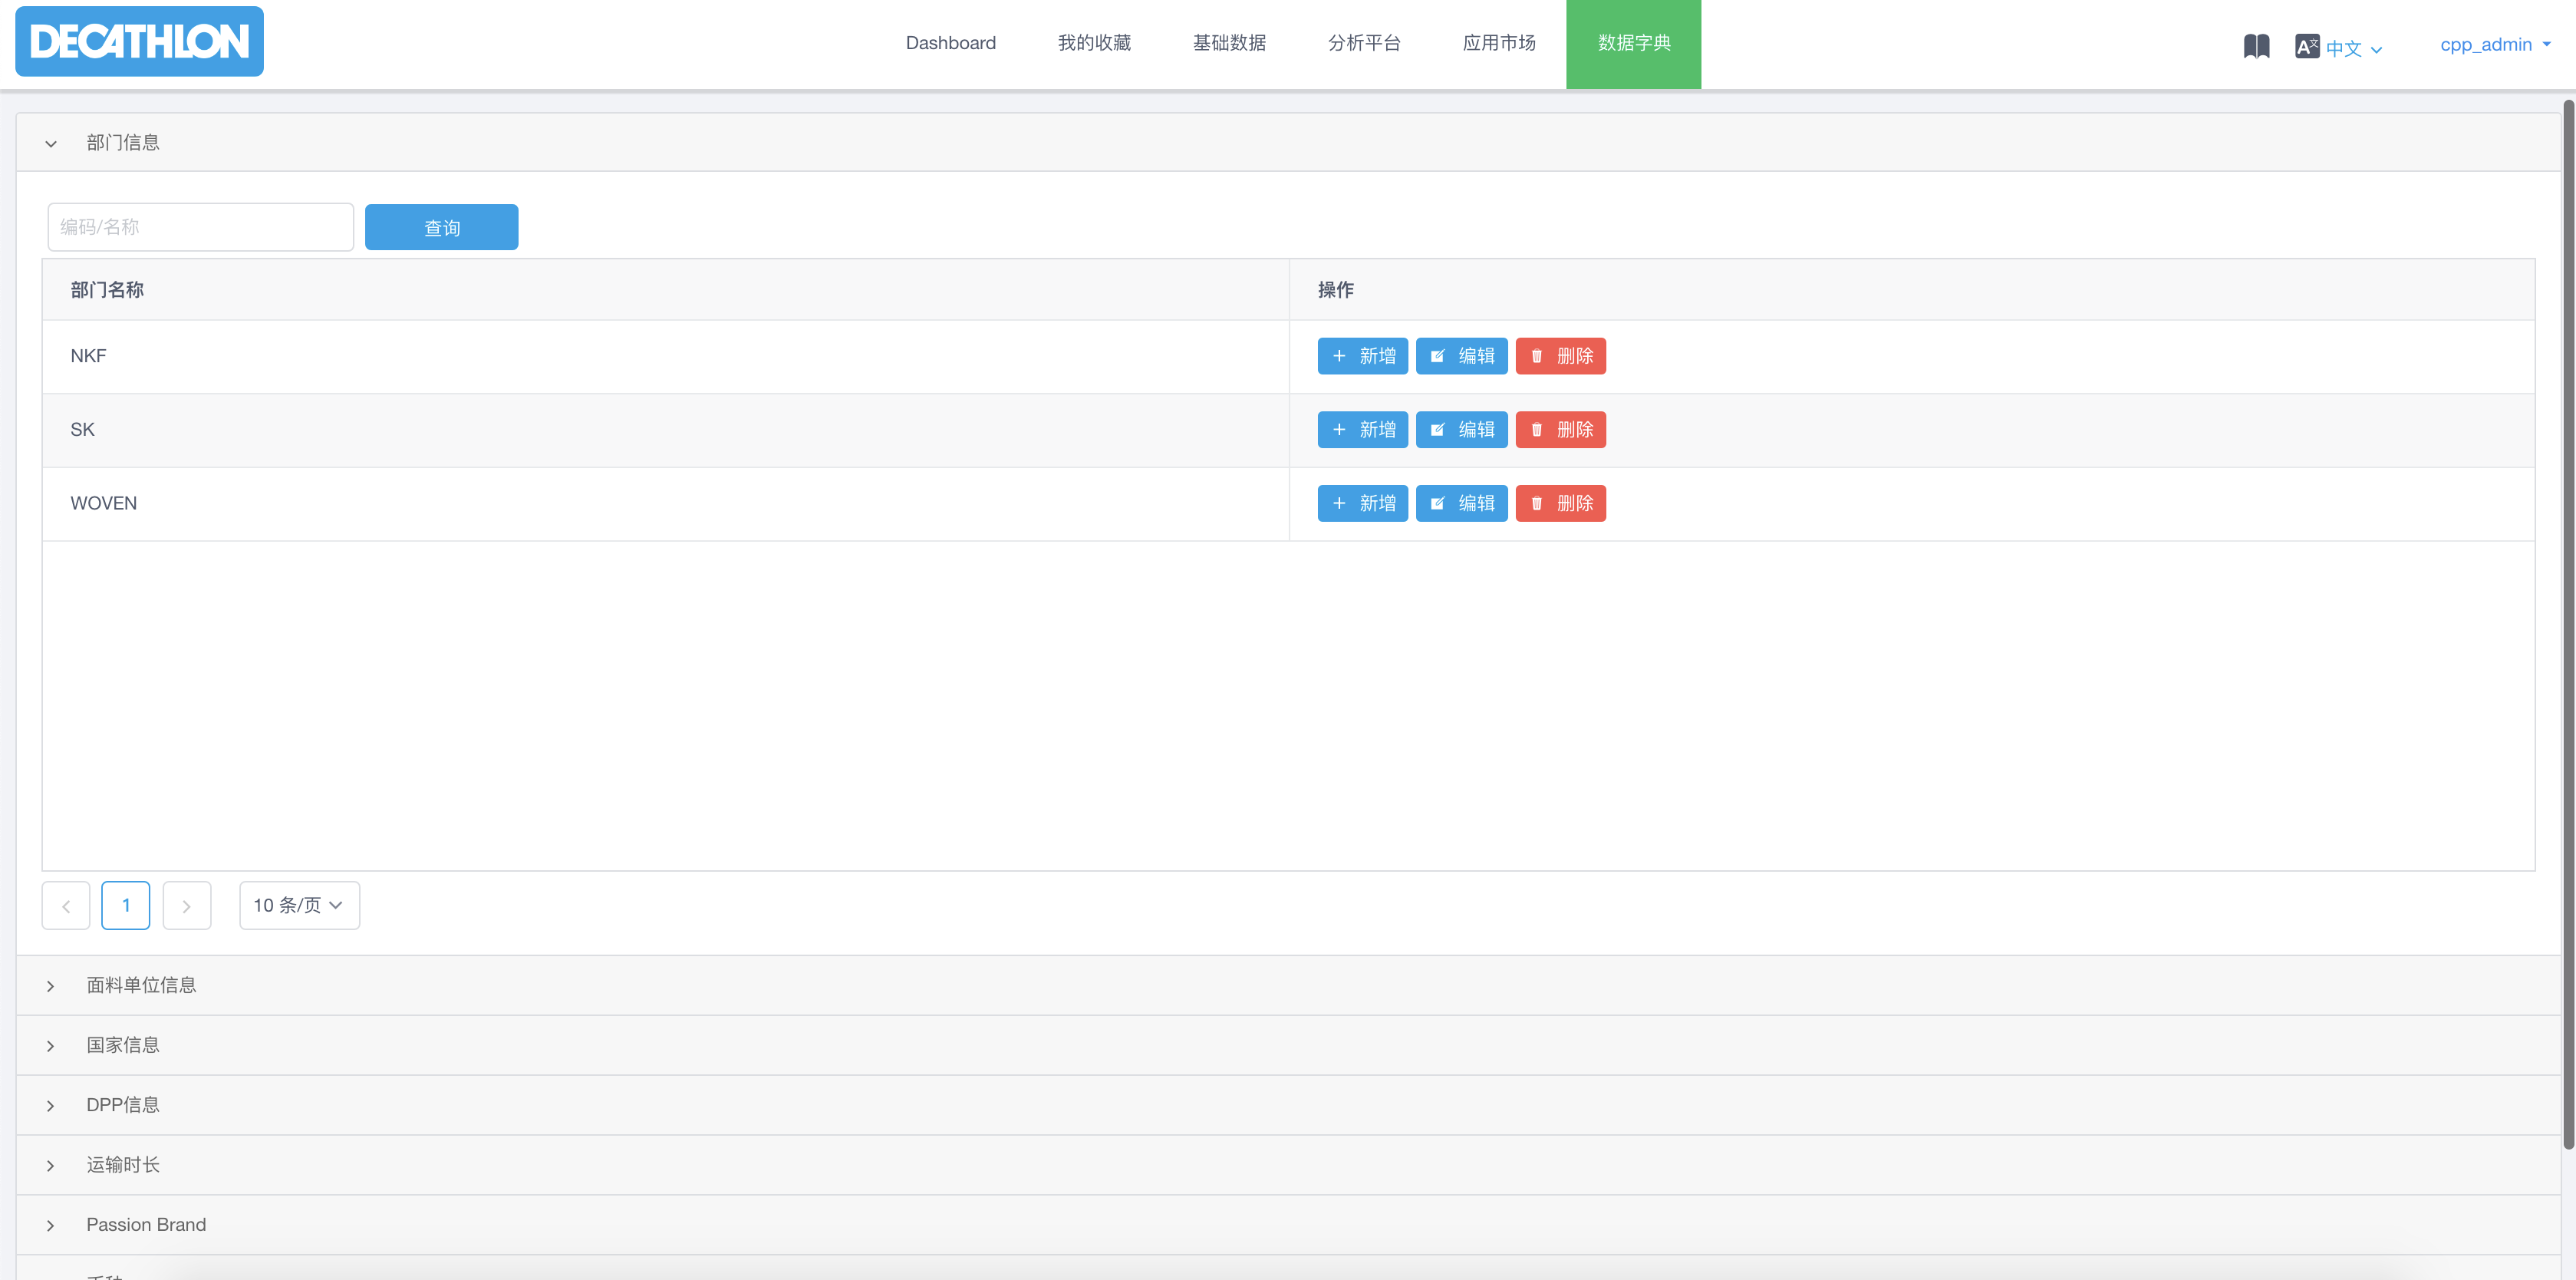Viewport: 2576px width, 1280px height.
Task: Collapse the 部门信息 section
Action: 51,143
